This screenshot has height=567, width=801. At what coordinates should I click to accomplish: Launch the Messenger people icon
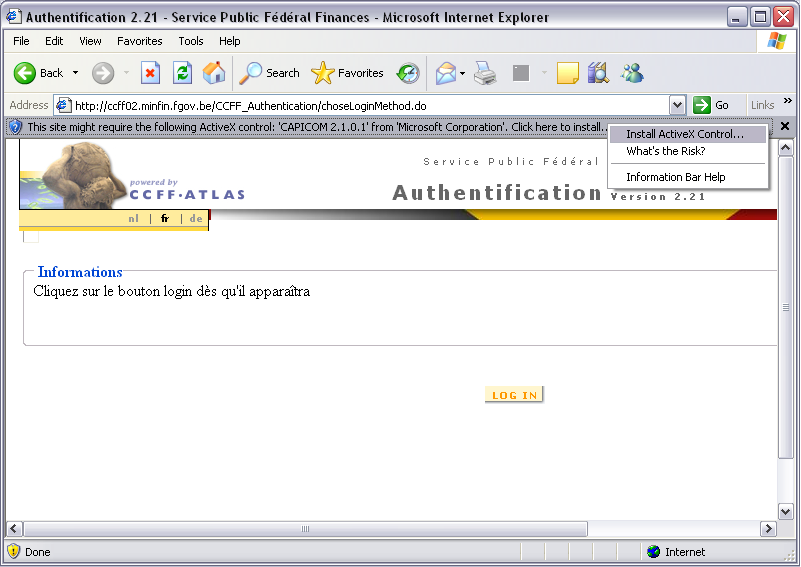coord(632,73)
